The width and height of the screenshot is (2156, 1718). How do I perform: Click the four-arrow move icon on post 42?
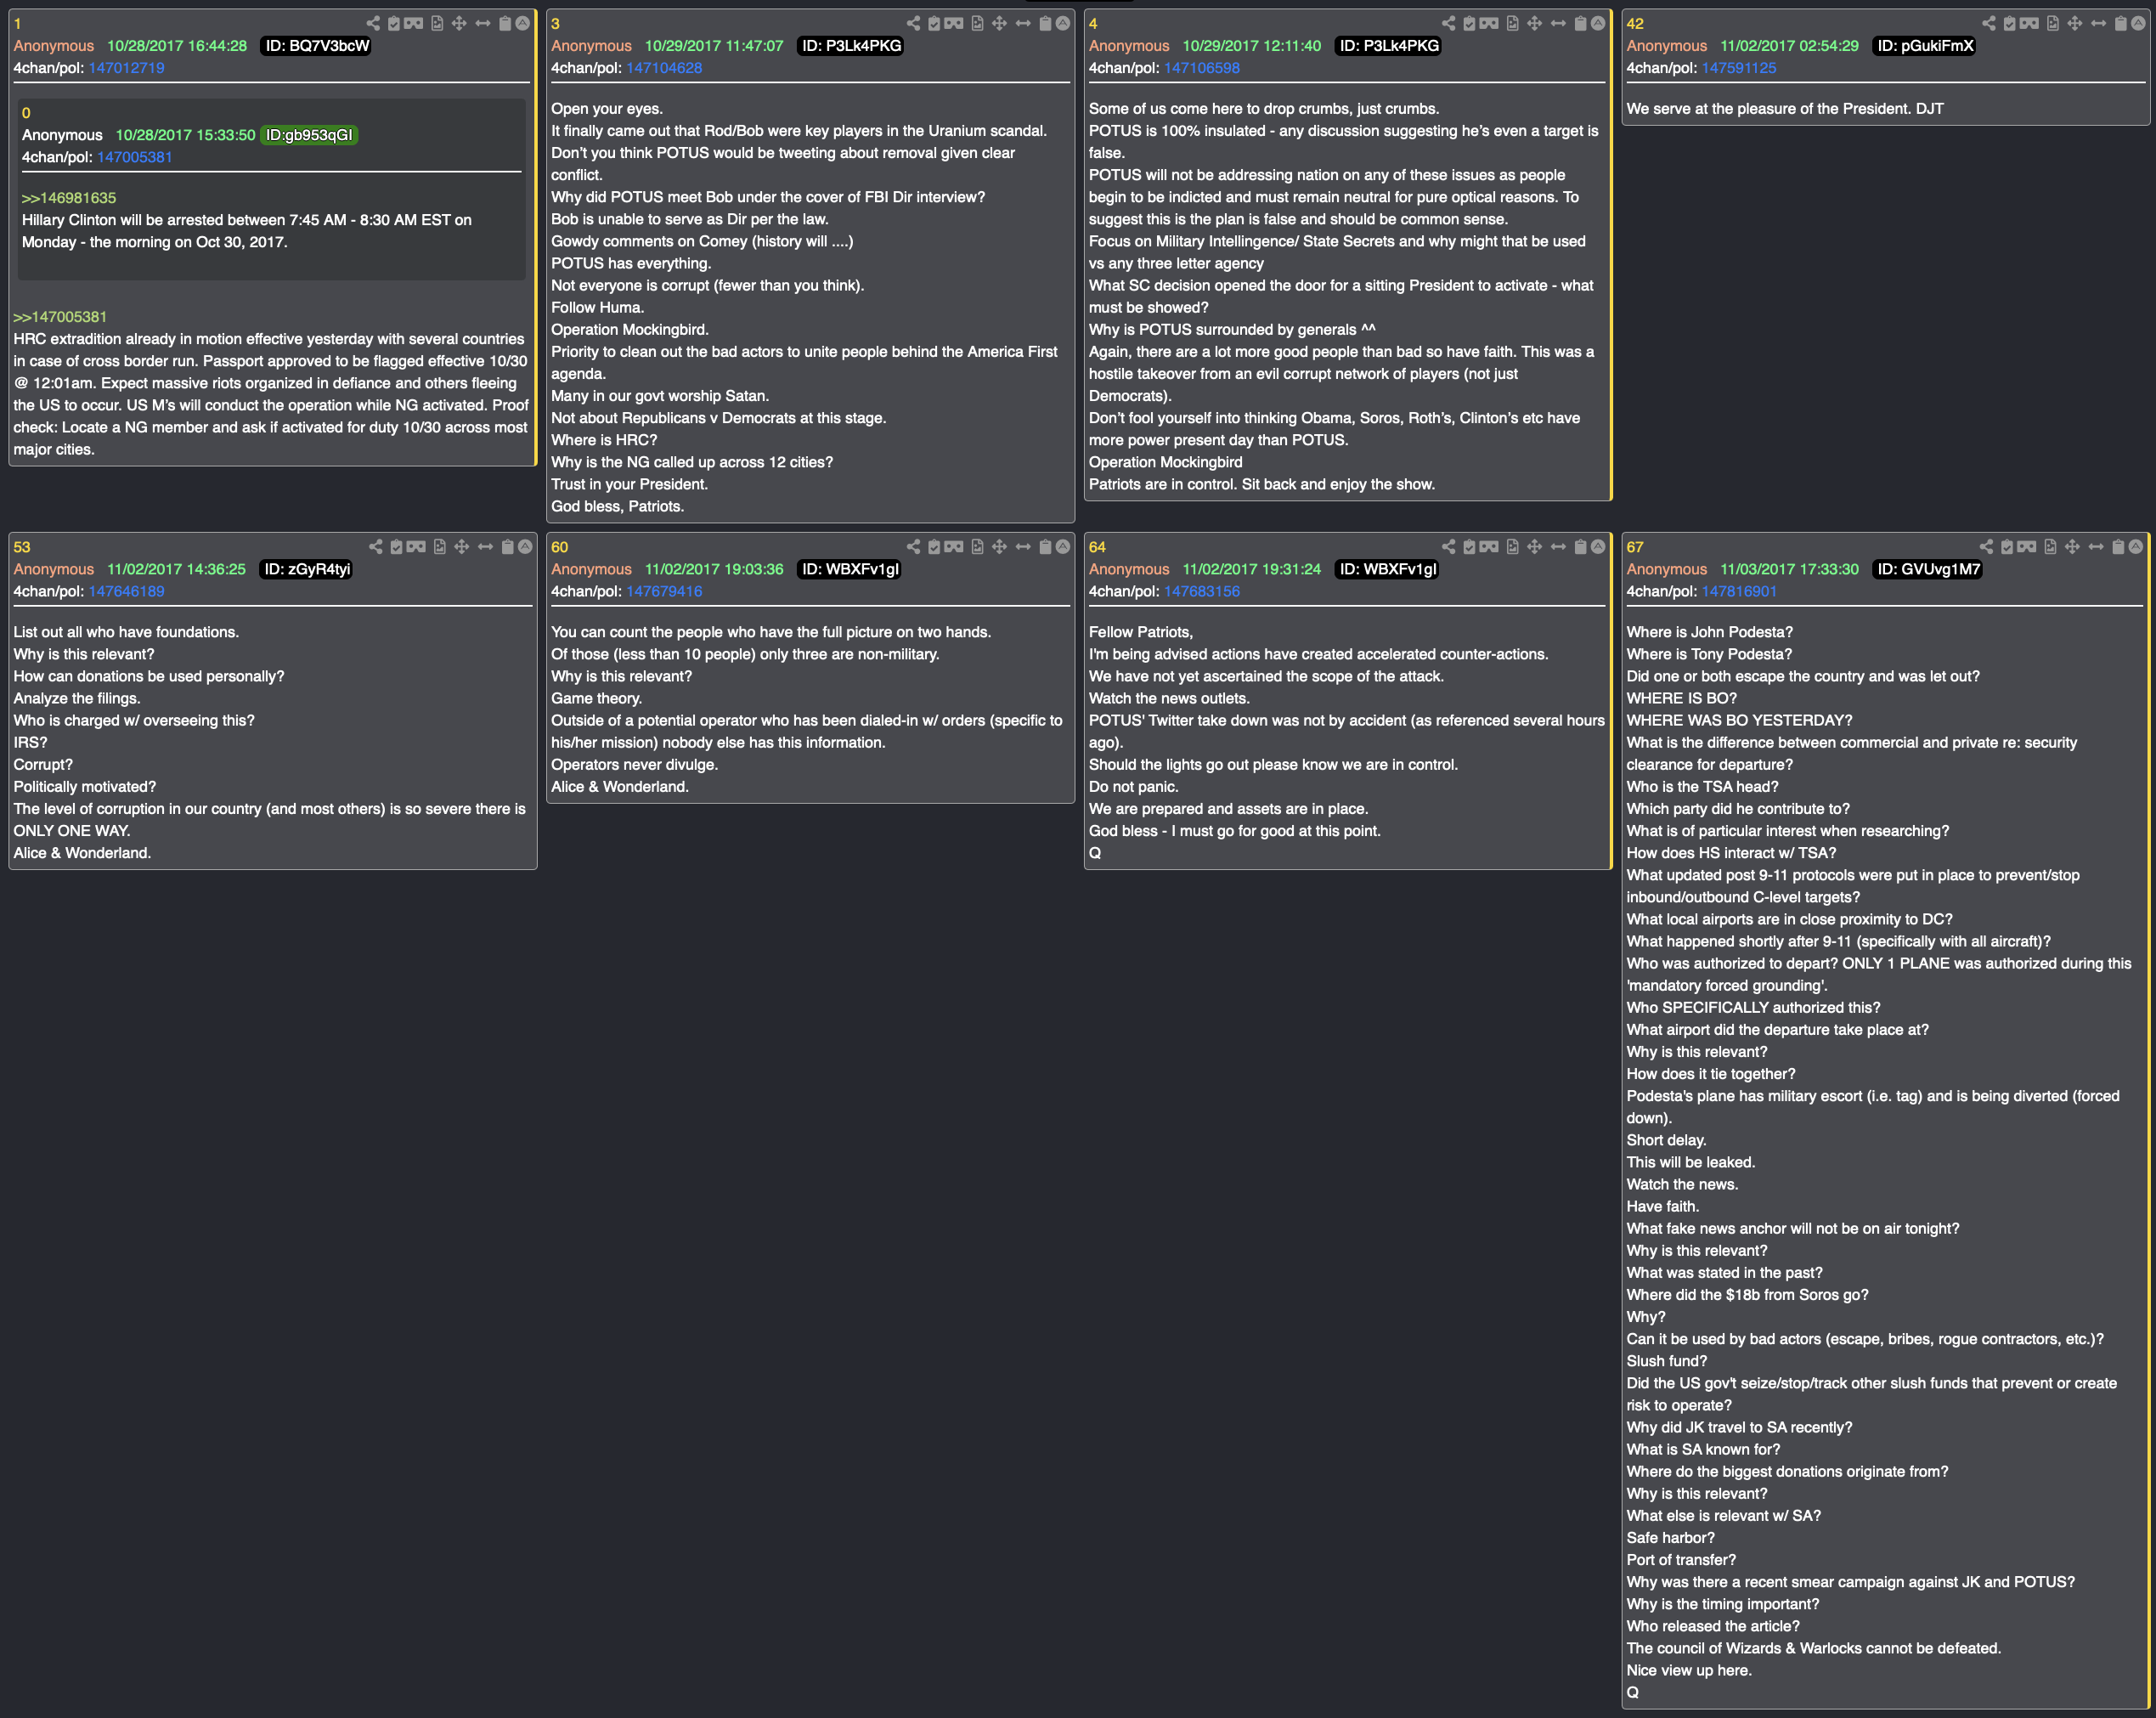2074,23
